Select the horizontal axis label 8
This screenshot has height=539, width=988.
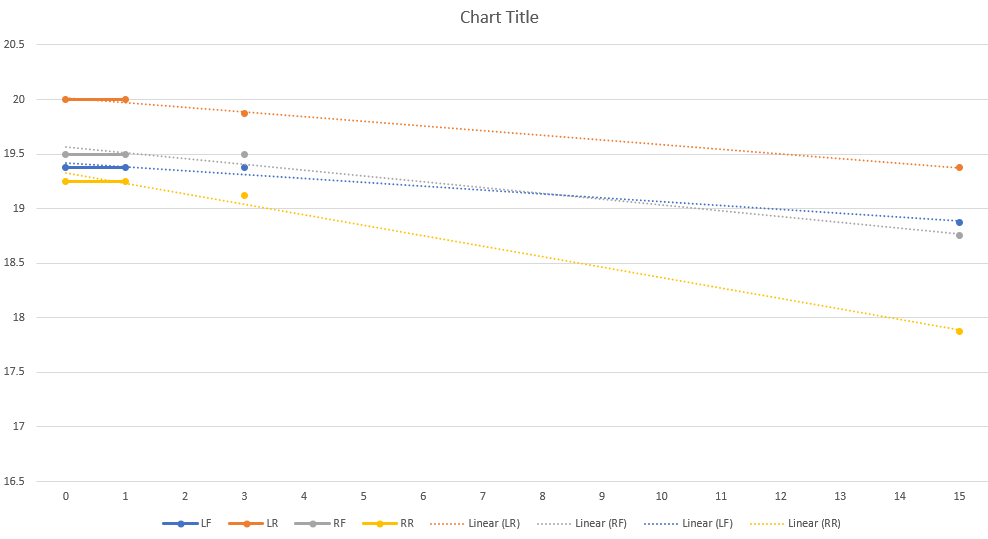point(542,496)
